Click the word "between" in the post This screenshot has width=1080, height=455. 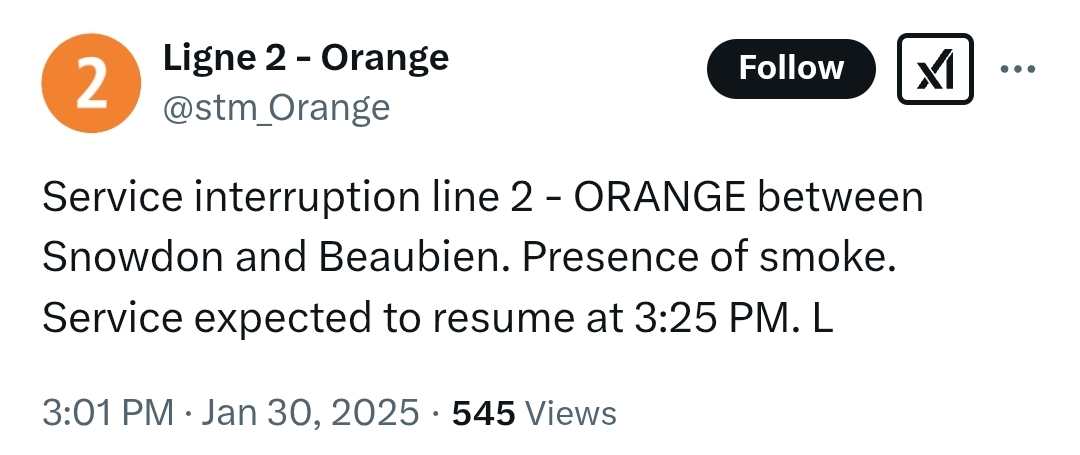(841, 197)
